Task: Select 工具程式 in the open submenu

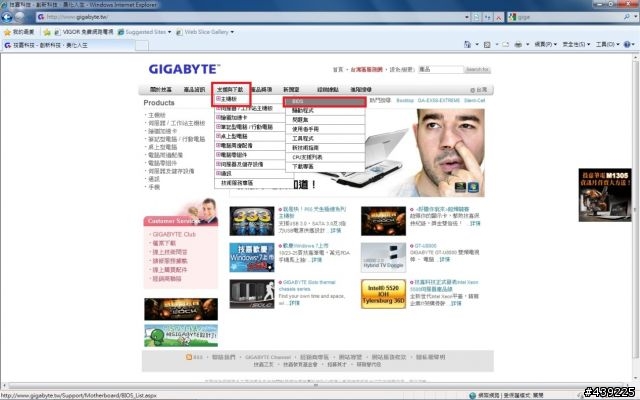Action: [x=325, y=139]
